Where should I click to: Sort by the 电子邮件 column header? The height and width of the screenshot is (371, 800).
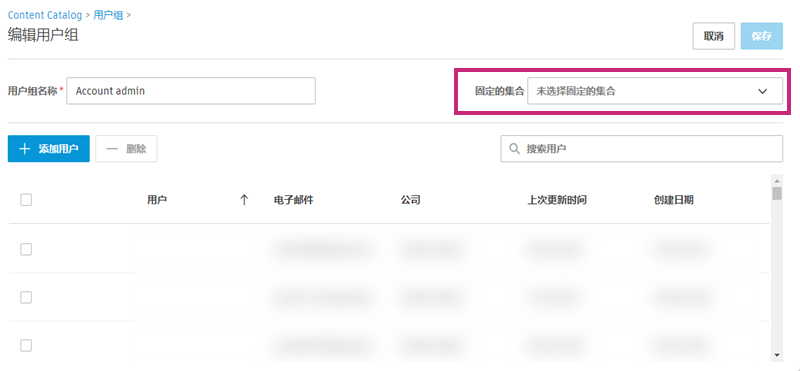[293, 200]
